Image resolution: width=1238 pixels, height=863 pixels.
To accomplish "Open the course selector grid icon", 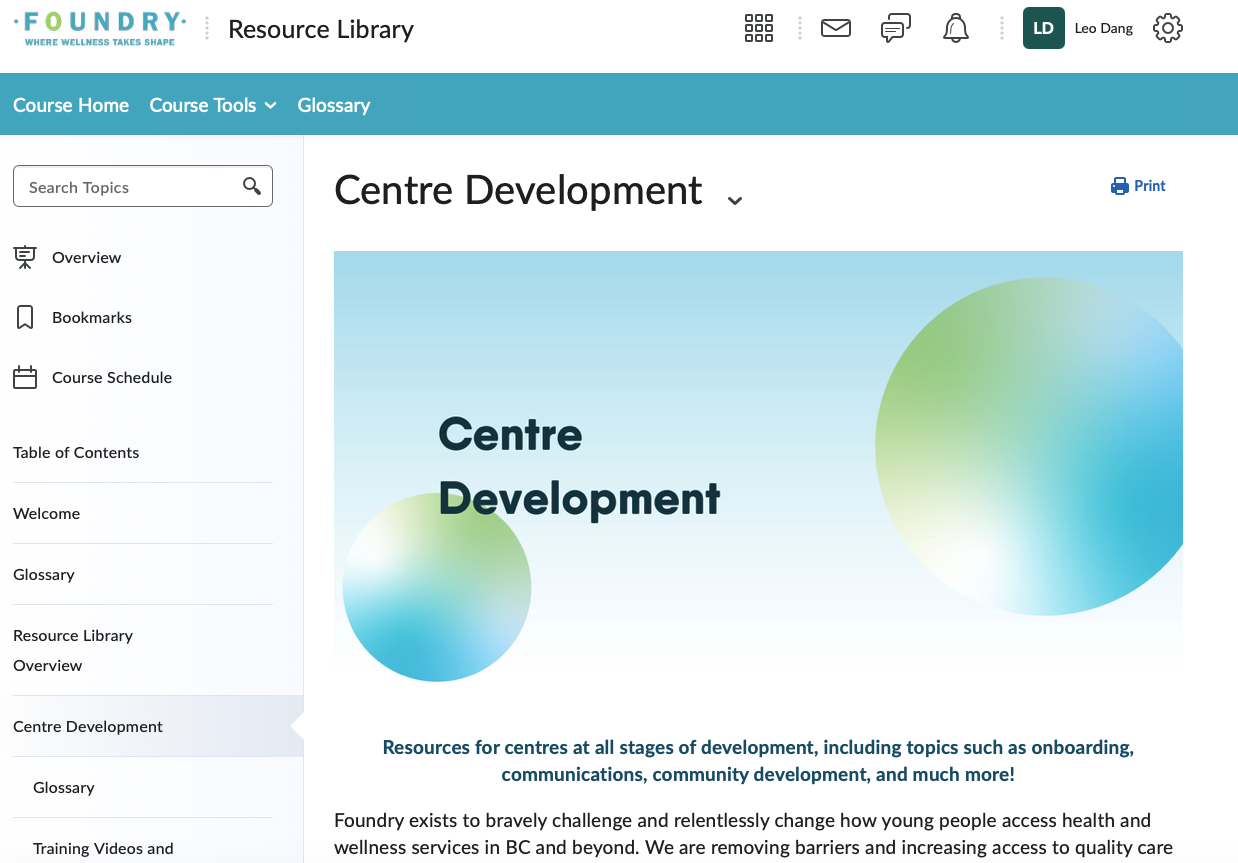I will point(759,28).
